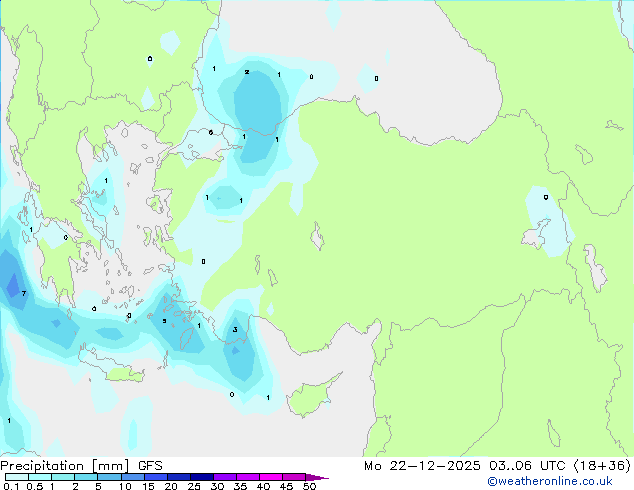Click legend scale label '30'
This screenshot has width=634, height=490.
pos(217,486)
